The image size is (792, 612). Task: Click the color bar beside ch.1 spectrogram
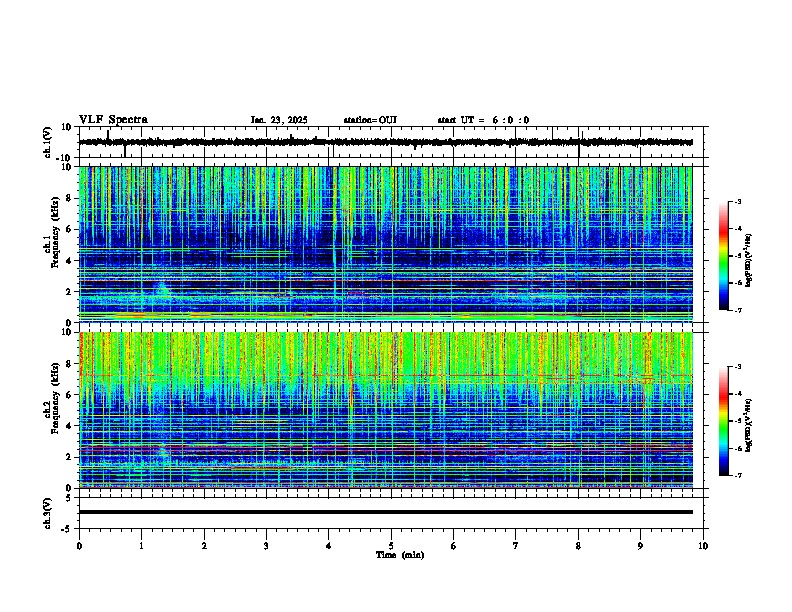[x=724, y=256]
